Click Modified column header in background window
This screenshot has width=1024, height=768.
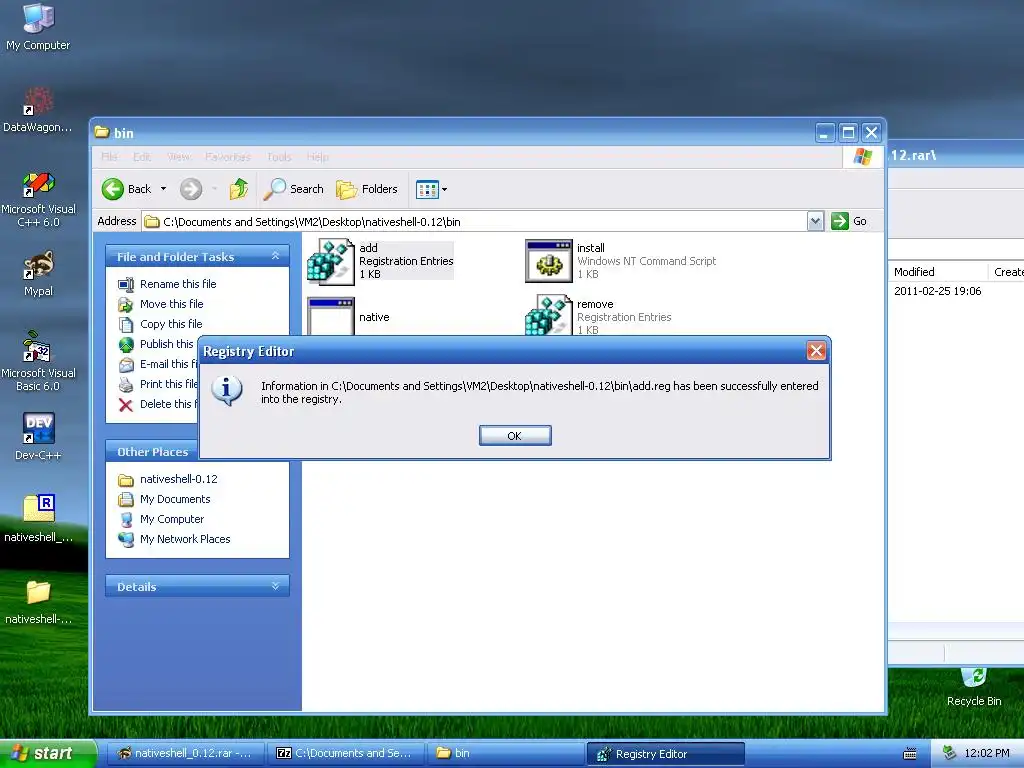938,272
